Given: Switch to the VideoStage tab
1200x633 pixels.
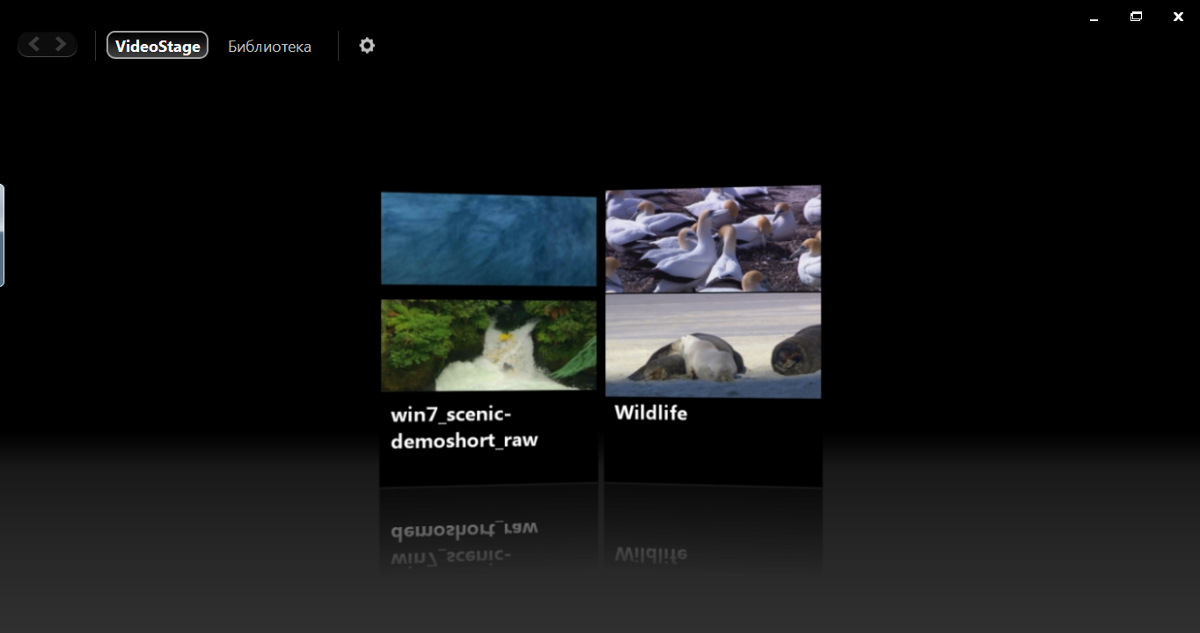Looking at the screenshot, I should coord(157,45).
